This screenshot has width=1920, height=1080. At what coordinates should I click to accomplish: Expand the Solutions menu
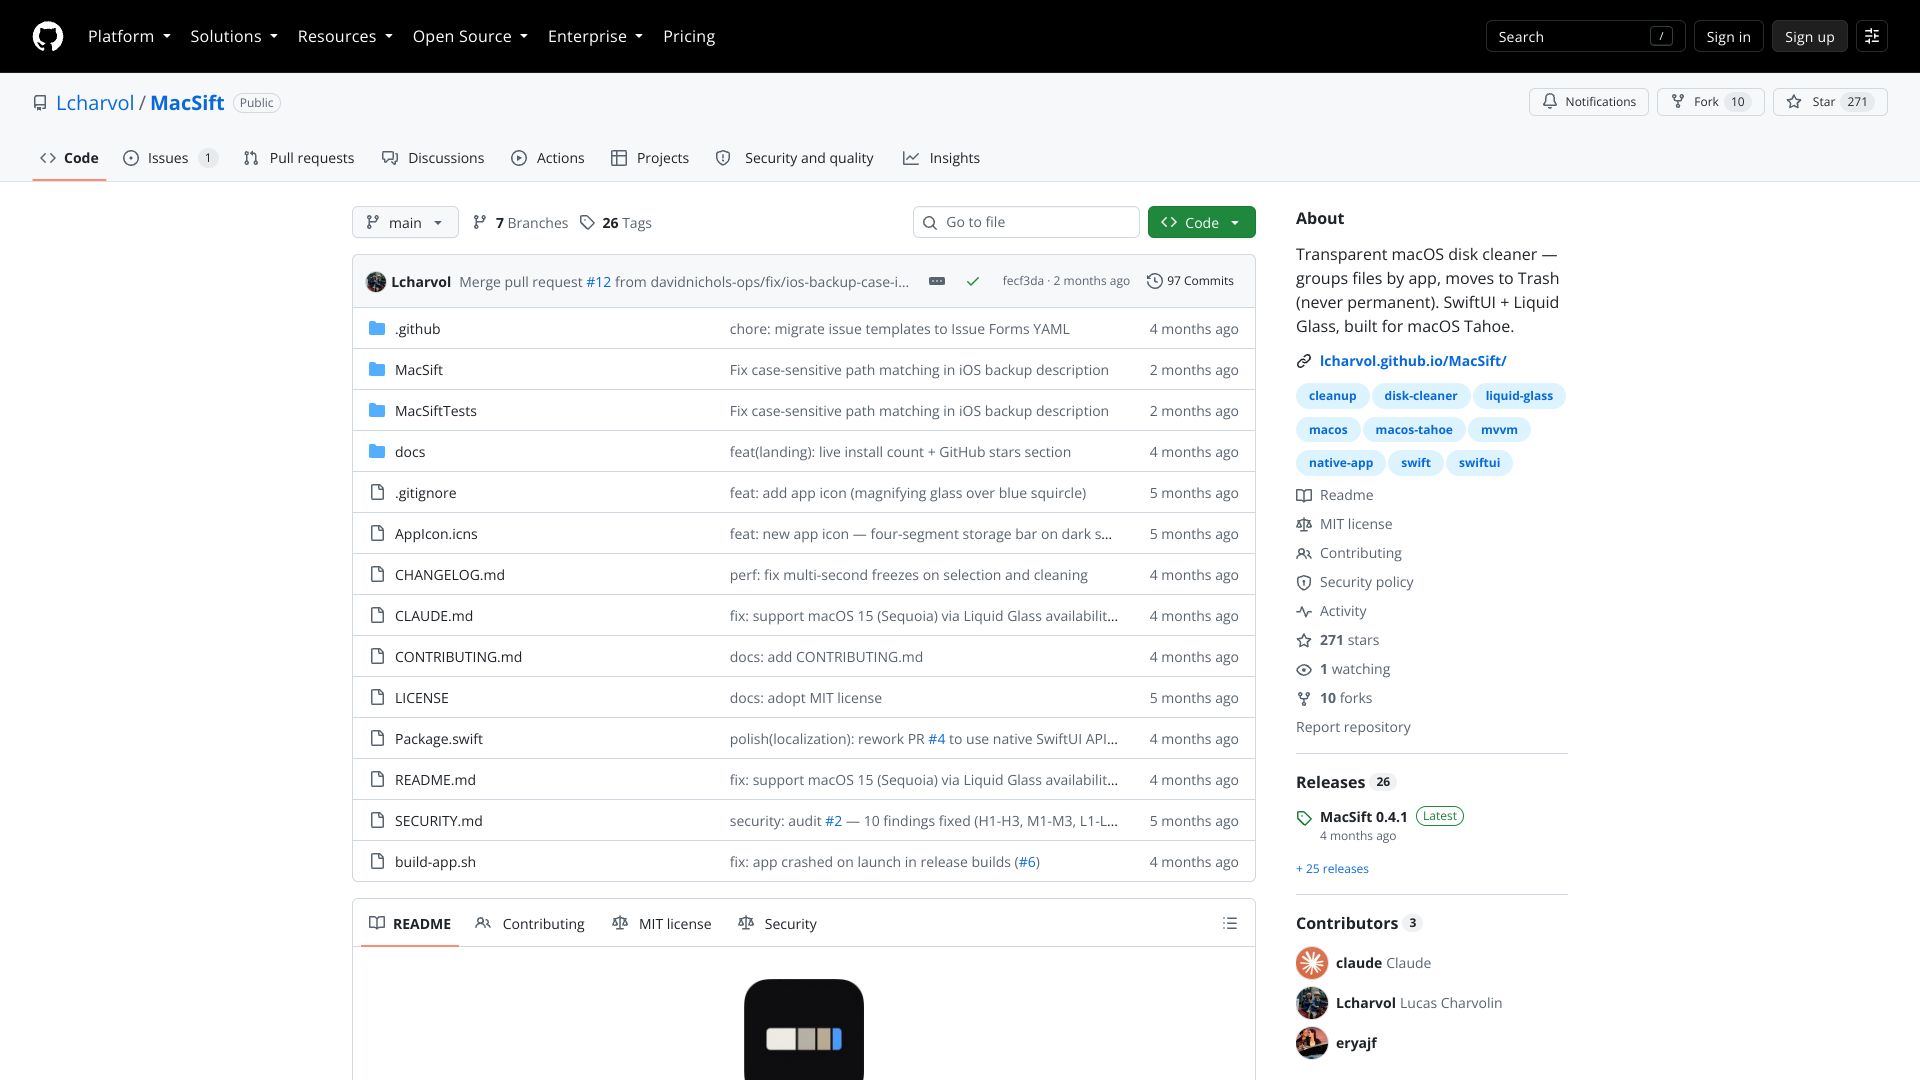234,36
